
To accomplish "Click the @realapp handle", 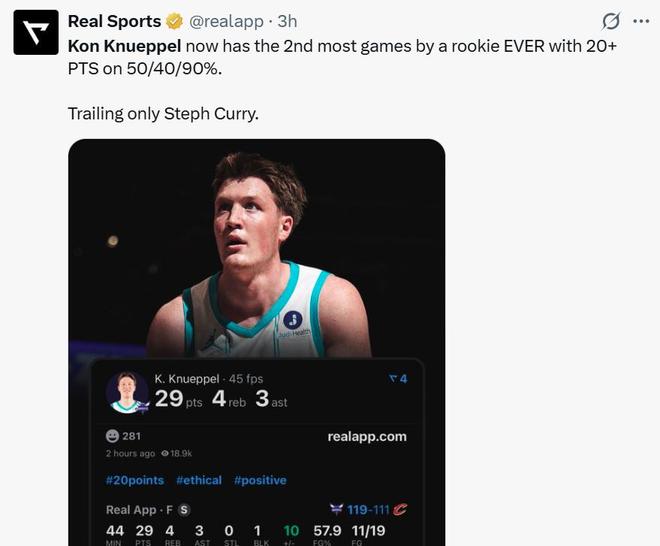I will 228,21.
